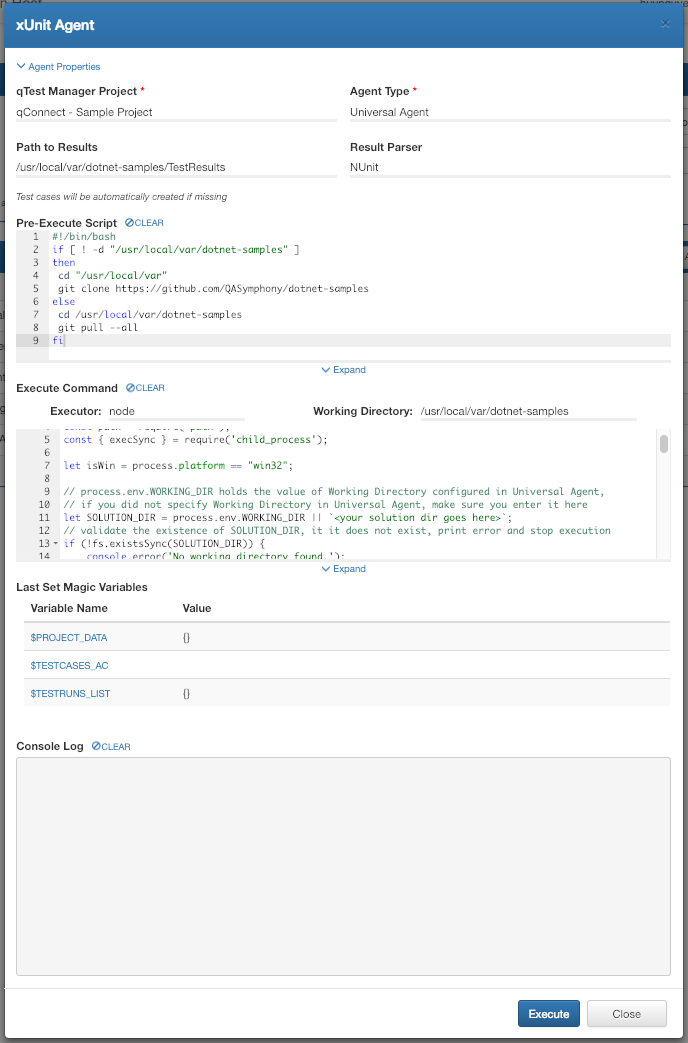Select the Executor field showing node
The image size is (688, 1043).
[175, 411]
